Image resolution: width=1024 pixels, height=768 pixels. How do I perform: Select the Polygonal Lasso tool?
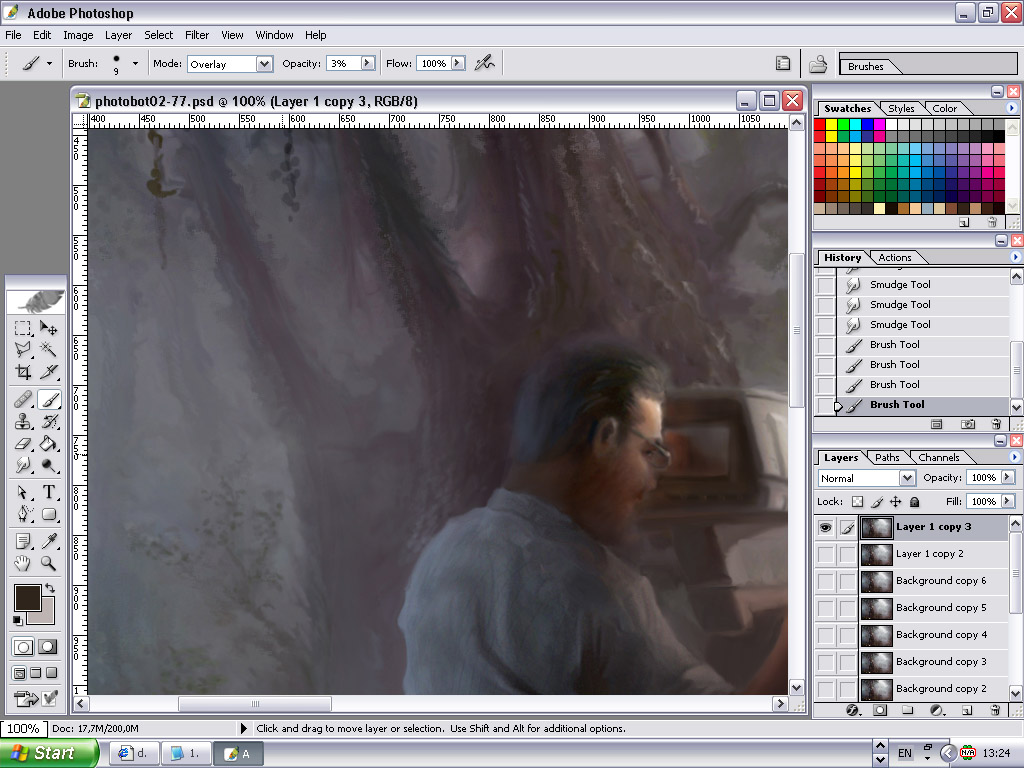pyautogui.click(x=23, y=349)
